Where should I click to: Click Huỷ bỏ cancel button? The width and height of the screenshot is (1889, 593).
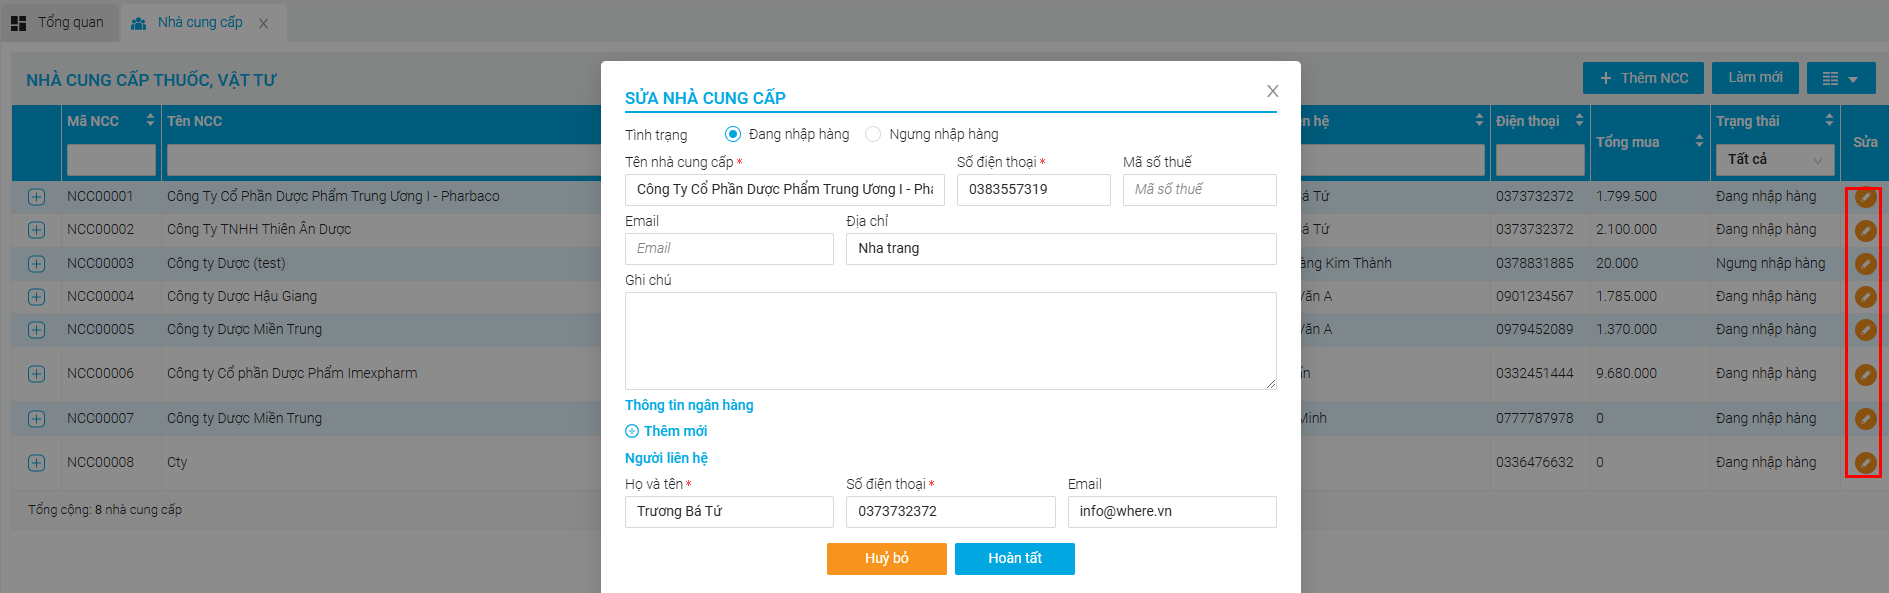click(x=886, y=559)
